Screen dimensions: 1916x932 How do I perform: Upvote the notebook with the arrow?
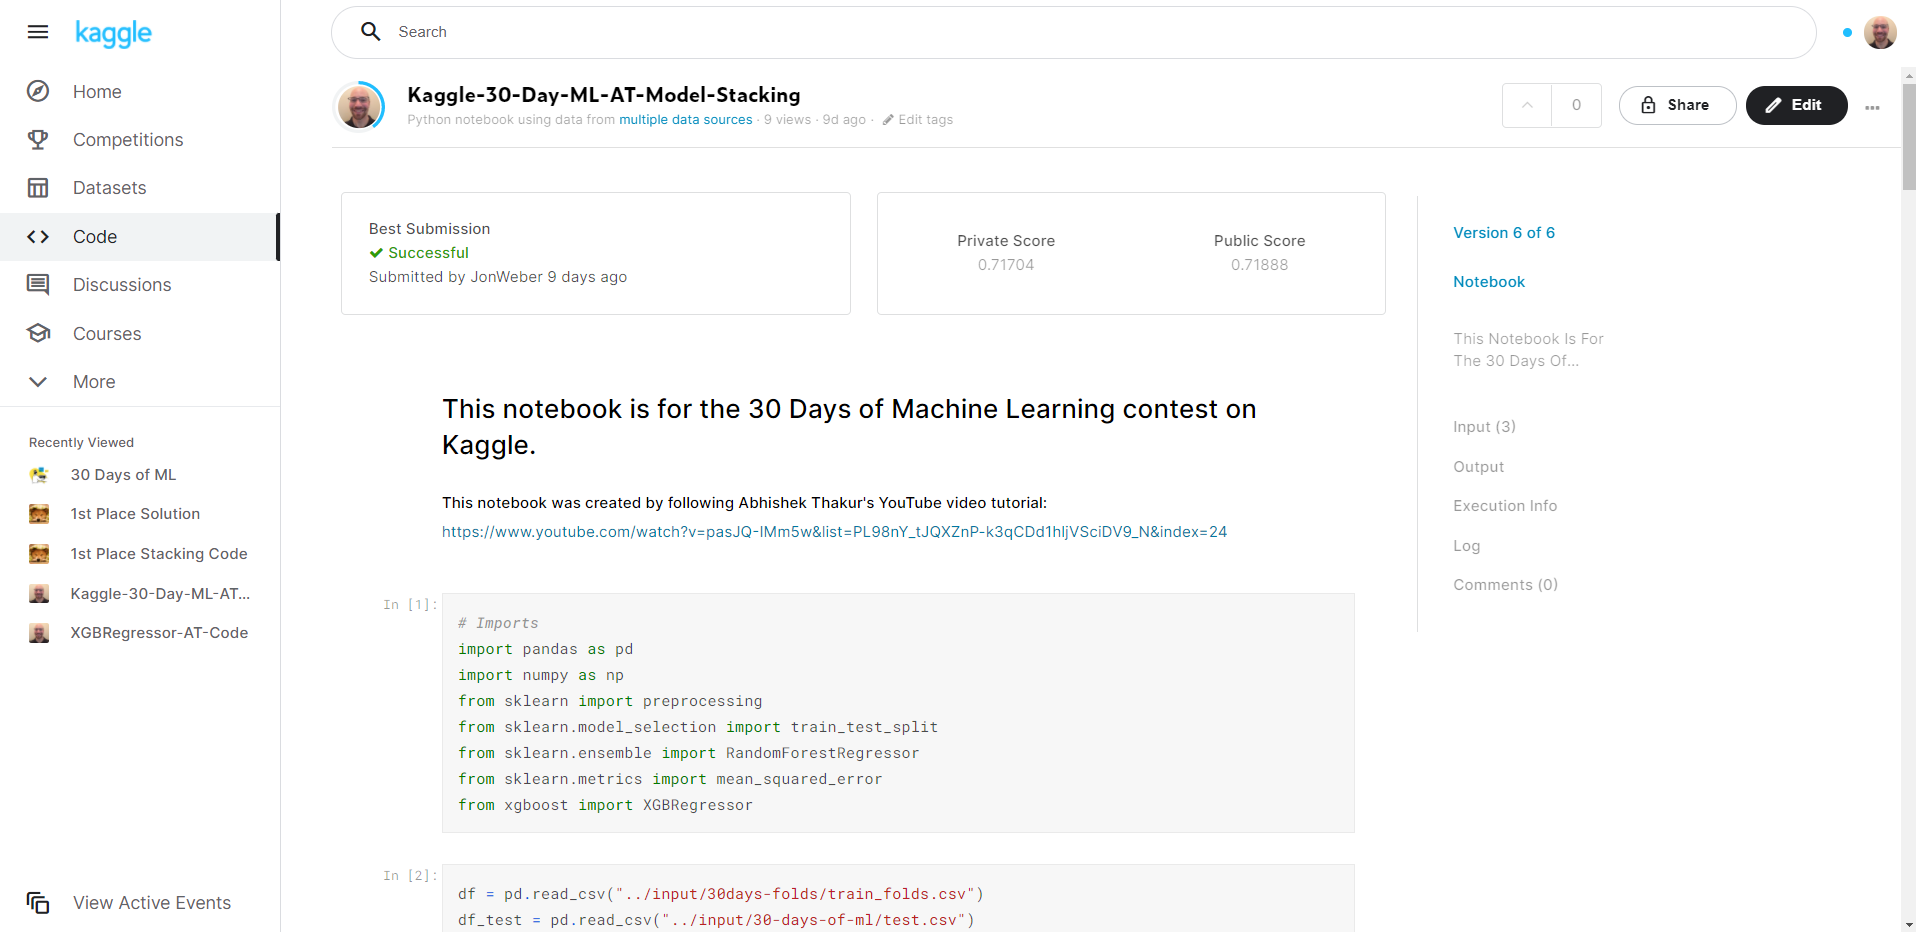point(1527,105)
